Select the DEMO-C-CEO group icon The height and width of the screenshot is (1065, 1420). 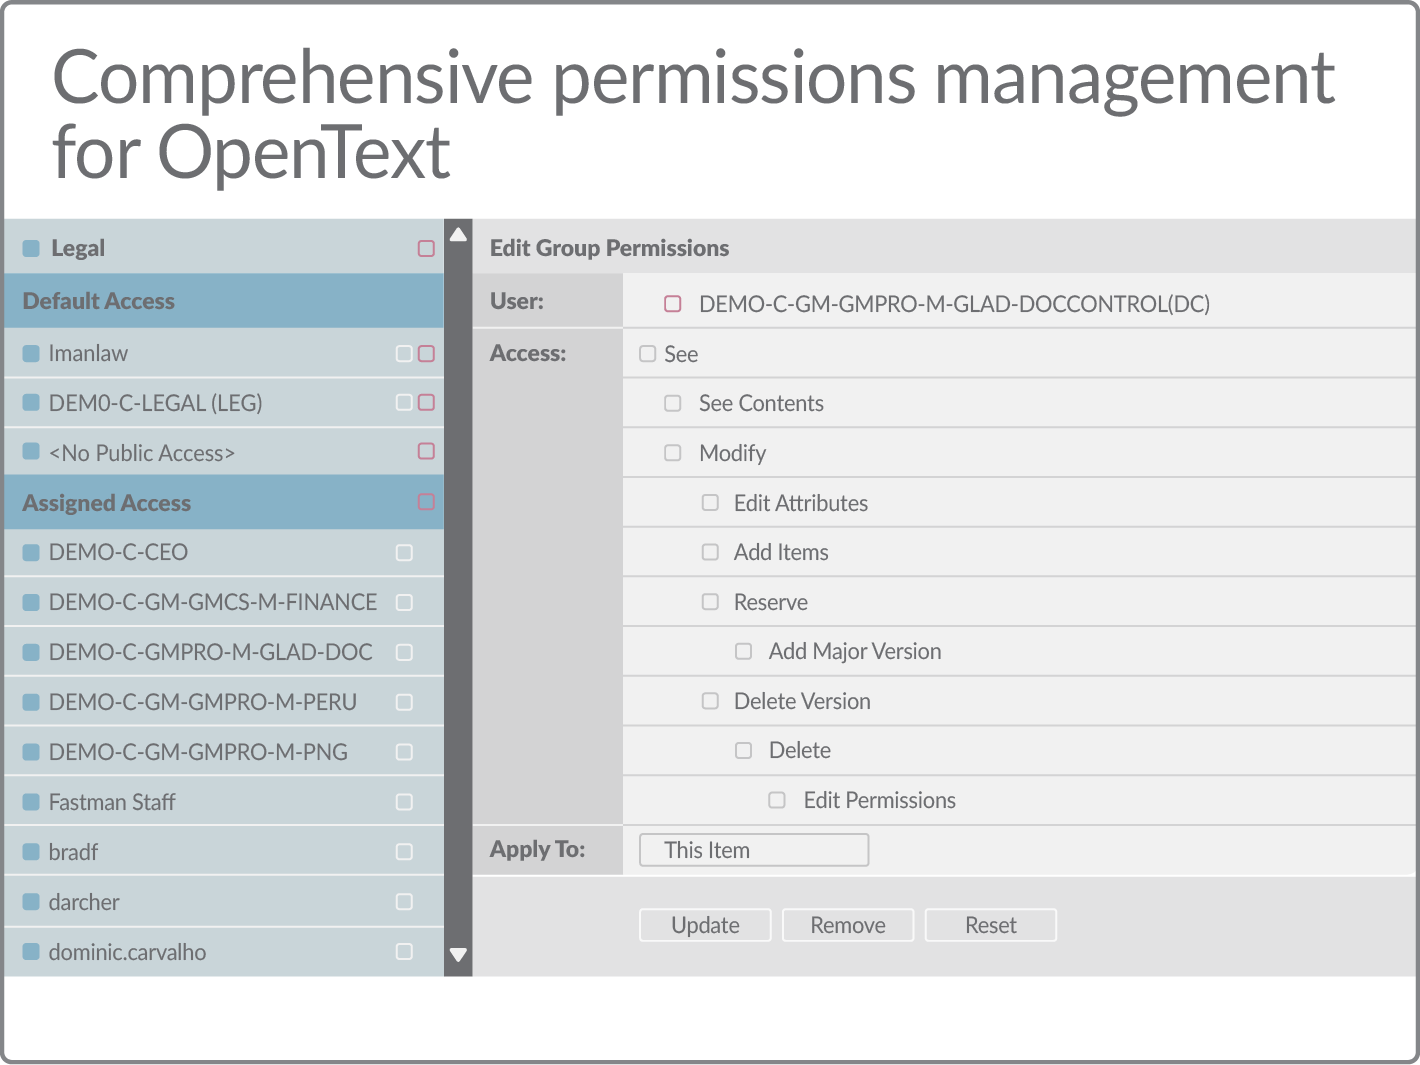[x=32, y=551]
